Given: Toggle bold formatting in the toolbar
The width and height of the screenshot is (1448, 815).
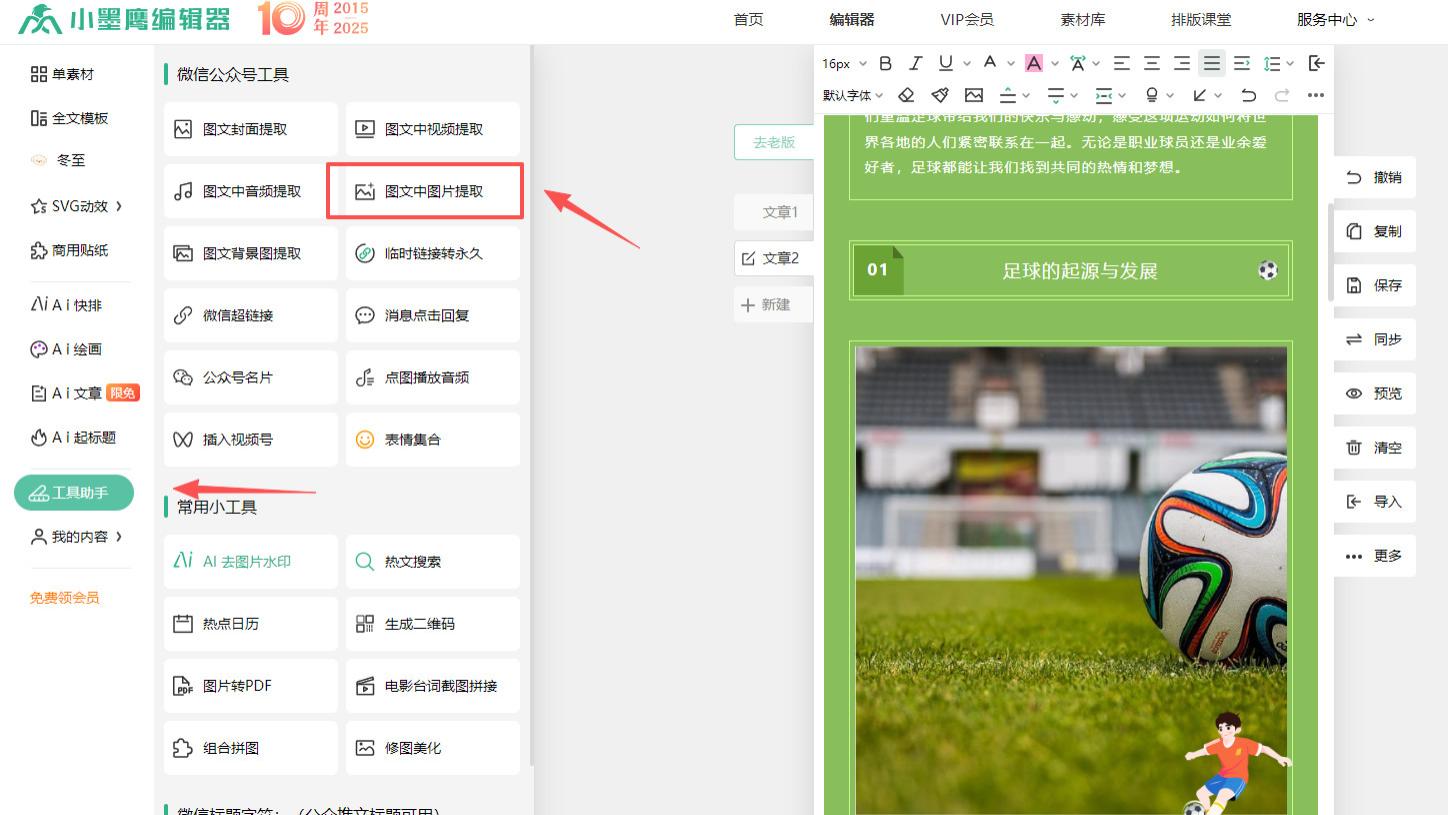Looking at the screenshot, I should tap(885, 62).
